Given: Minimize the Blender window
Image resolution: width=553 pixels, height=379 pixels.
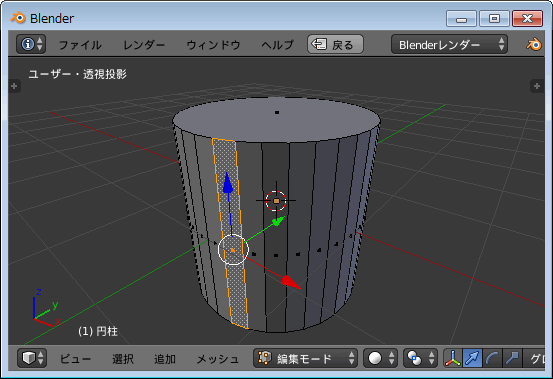Looking at the screenshot, I should pyautogui.click(x=461, y=19).
